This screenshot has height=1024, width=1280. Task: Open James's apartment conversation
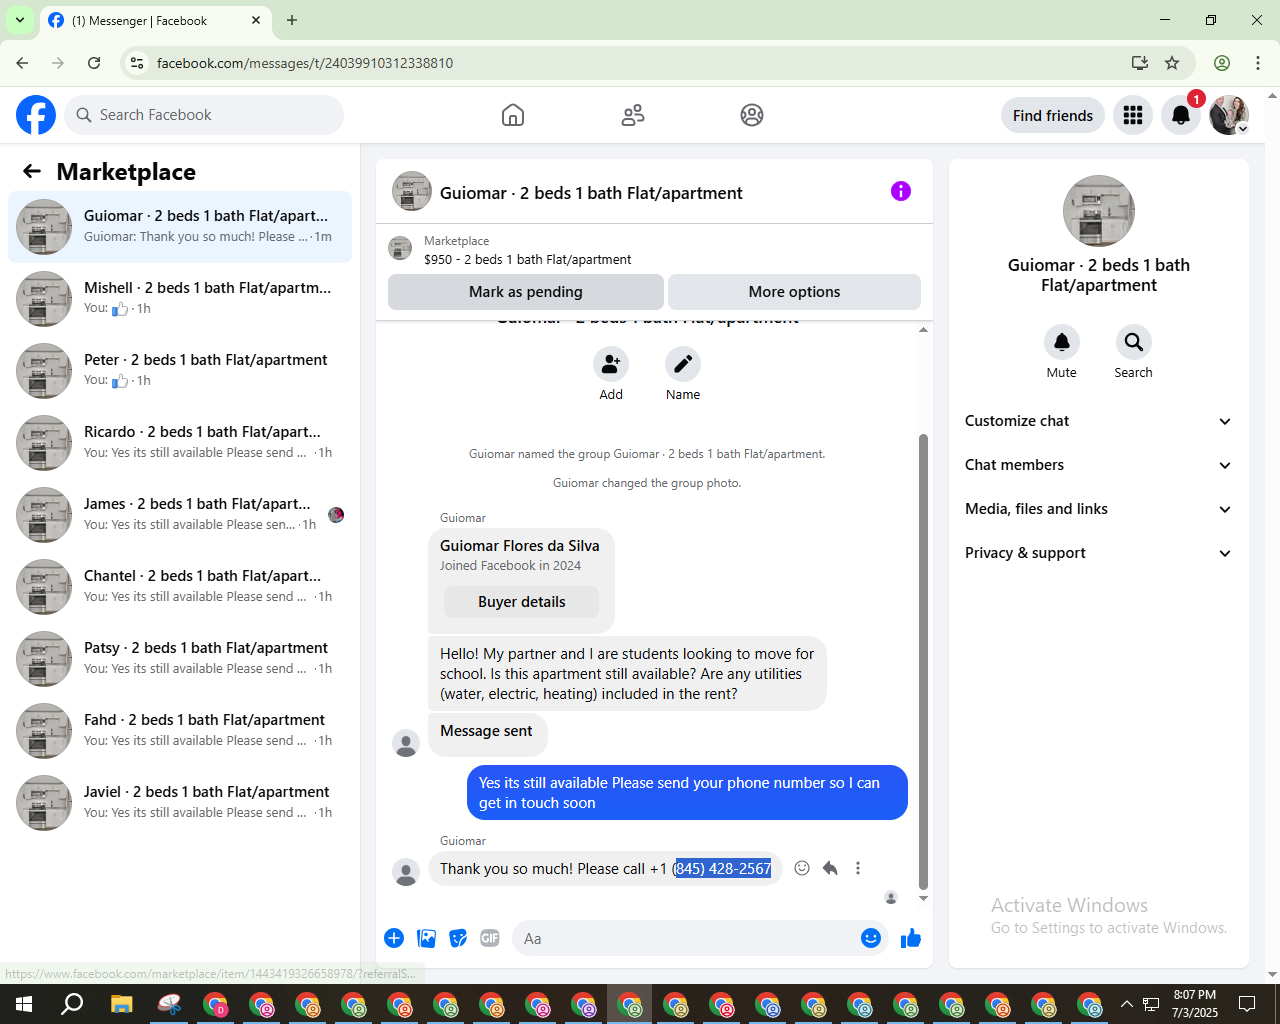point(180,515)
